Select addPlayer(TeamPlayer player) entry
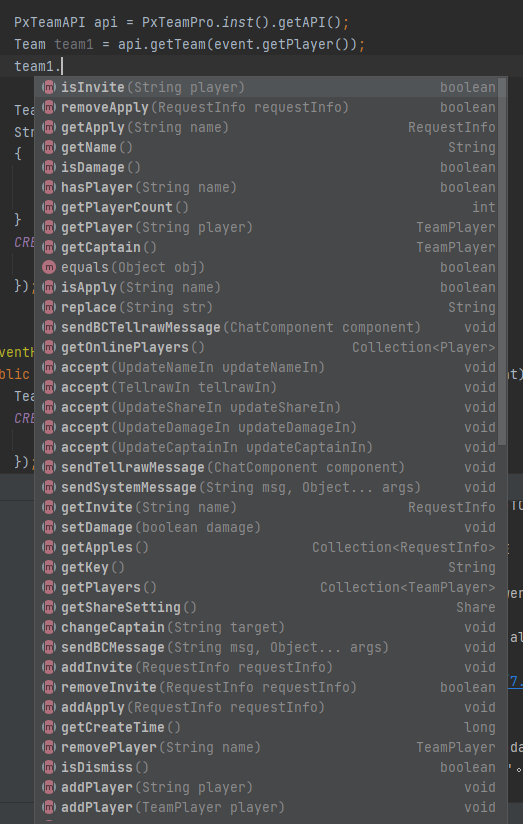This screenshot has height=824, width=523. [x=268, y=807]
